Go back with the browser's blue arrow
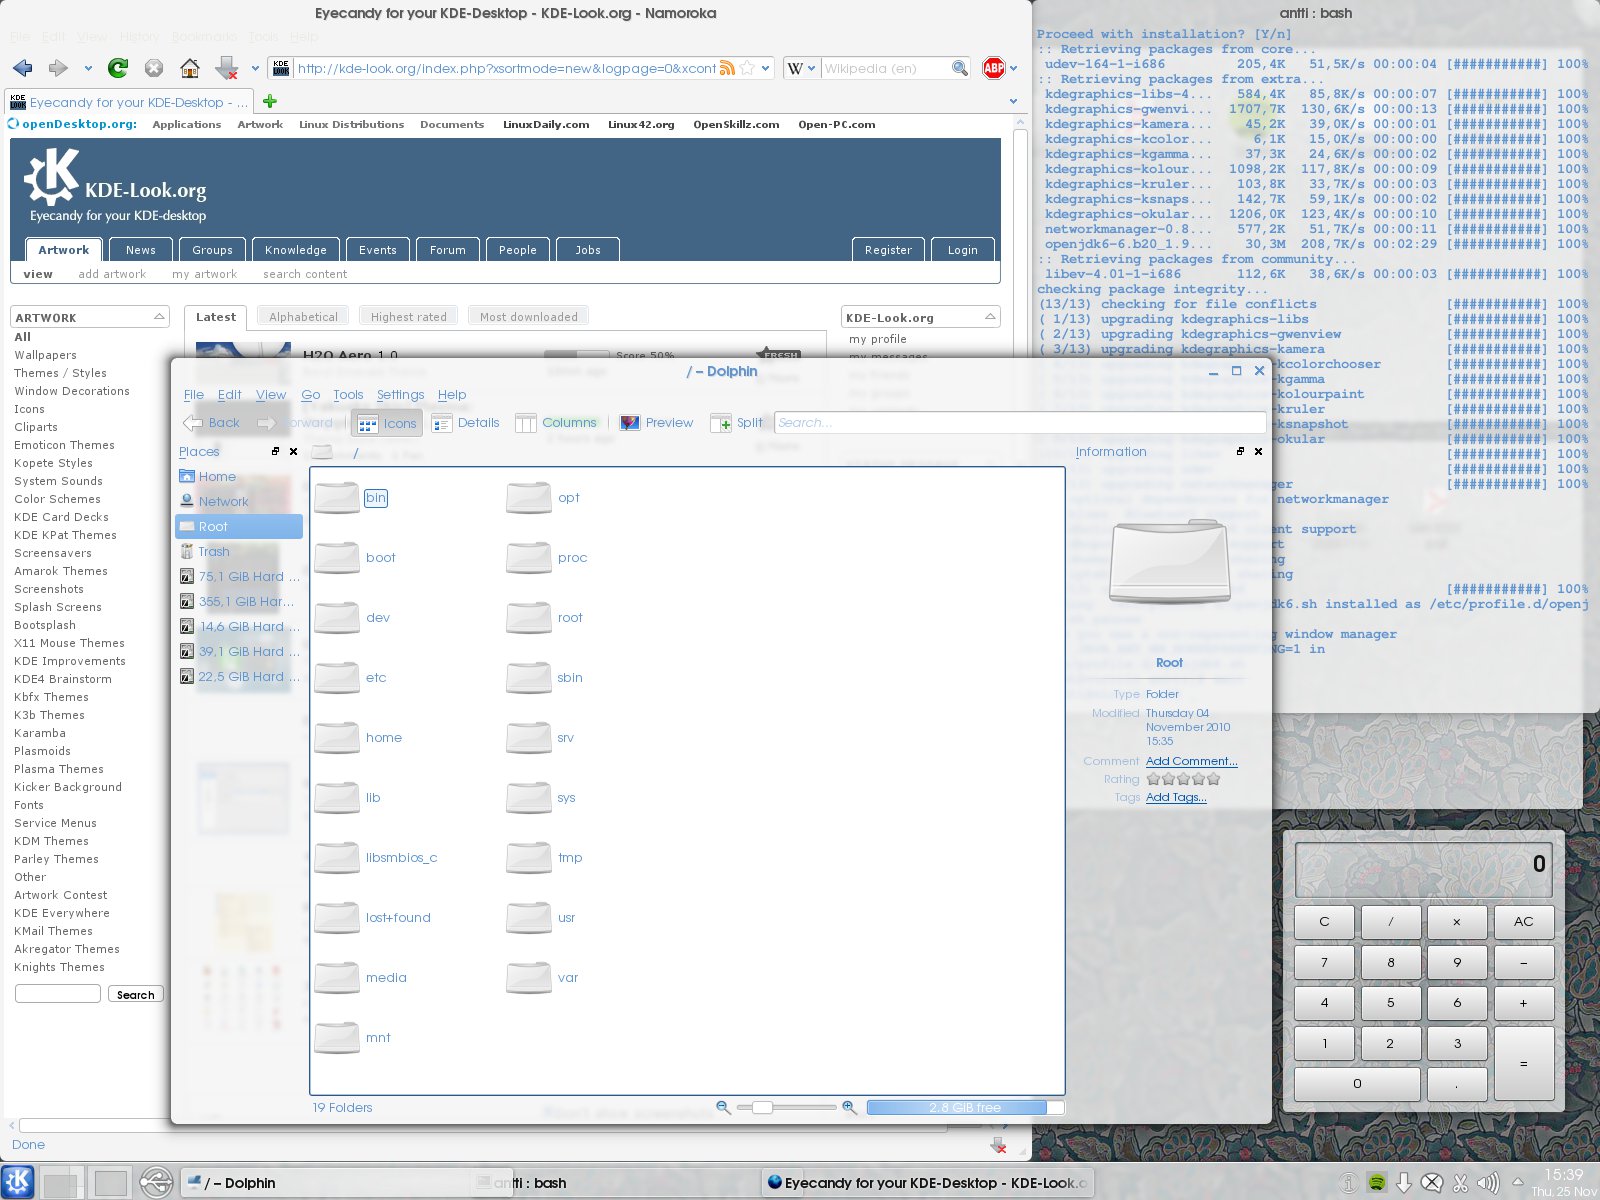 (23, 68)
